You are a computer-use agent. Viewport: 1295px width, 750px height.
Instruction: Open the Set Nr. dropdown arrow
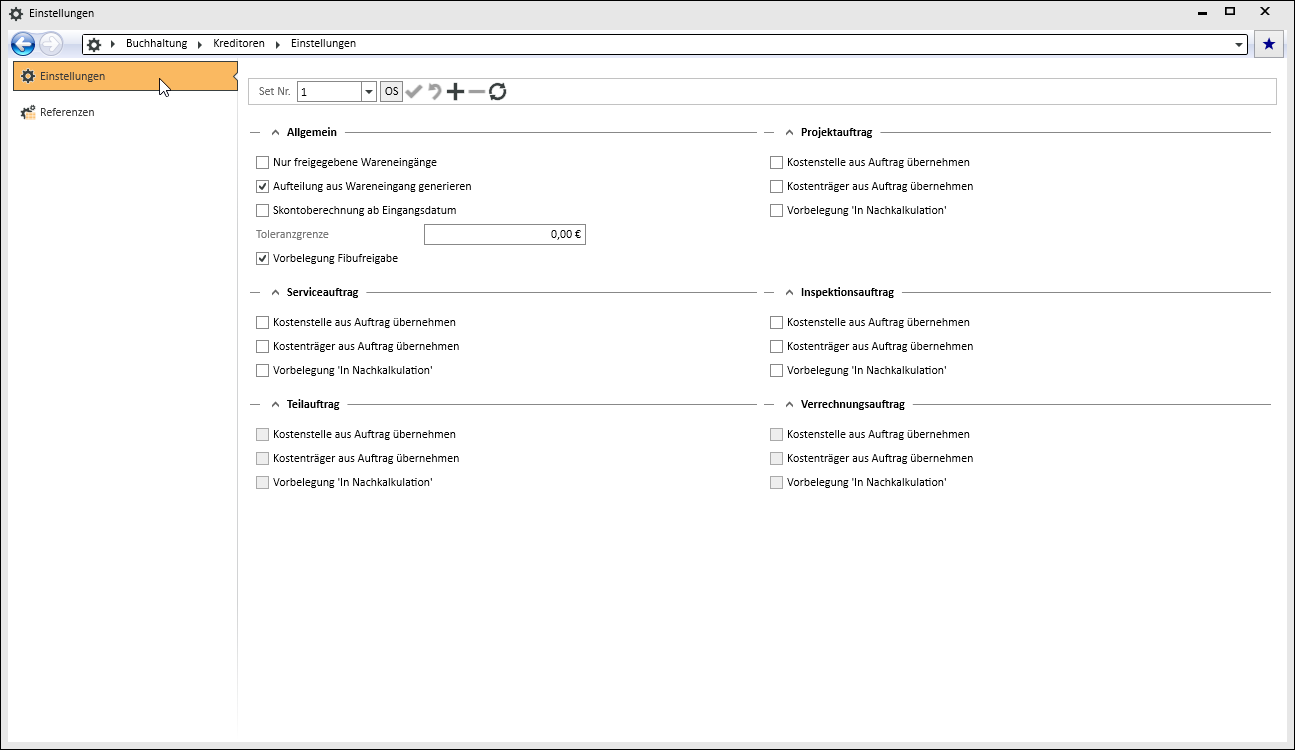tap(368, 92)
